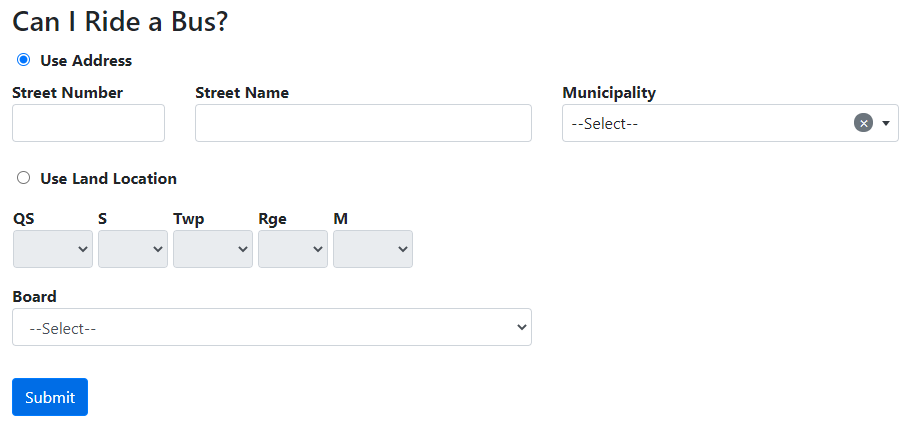Viewport: 905px width, 424px height.
Task: Open the S section dropdown
Action: click(x=133, y=249)
